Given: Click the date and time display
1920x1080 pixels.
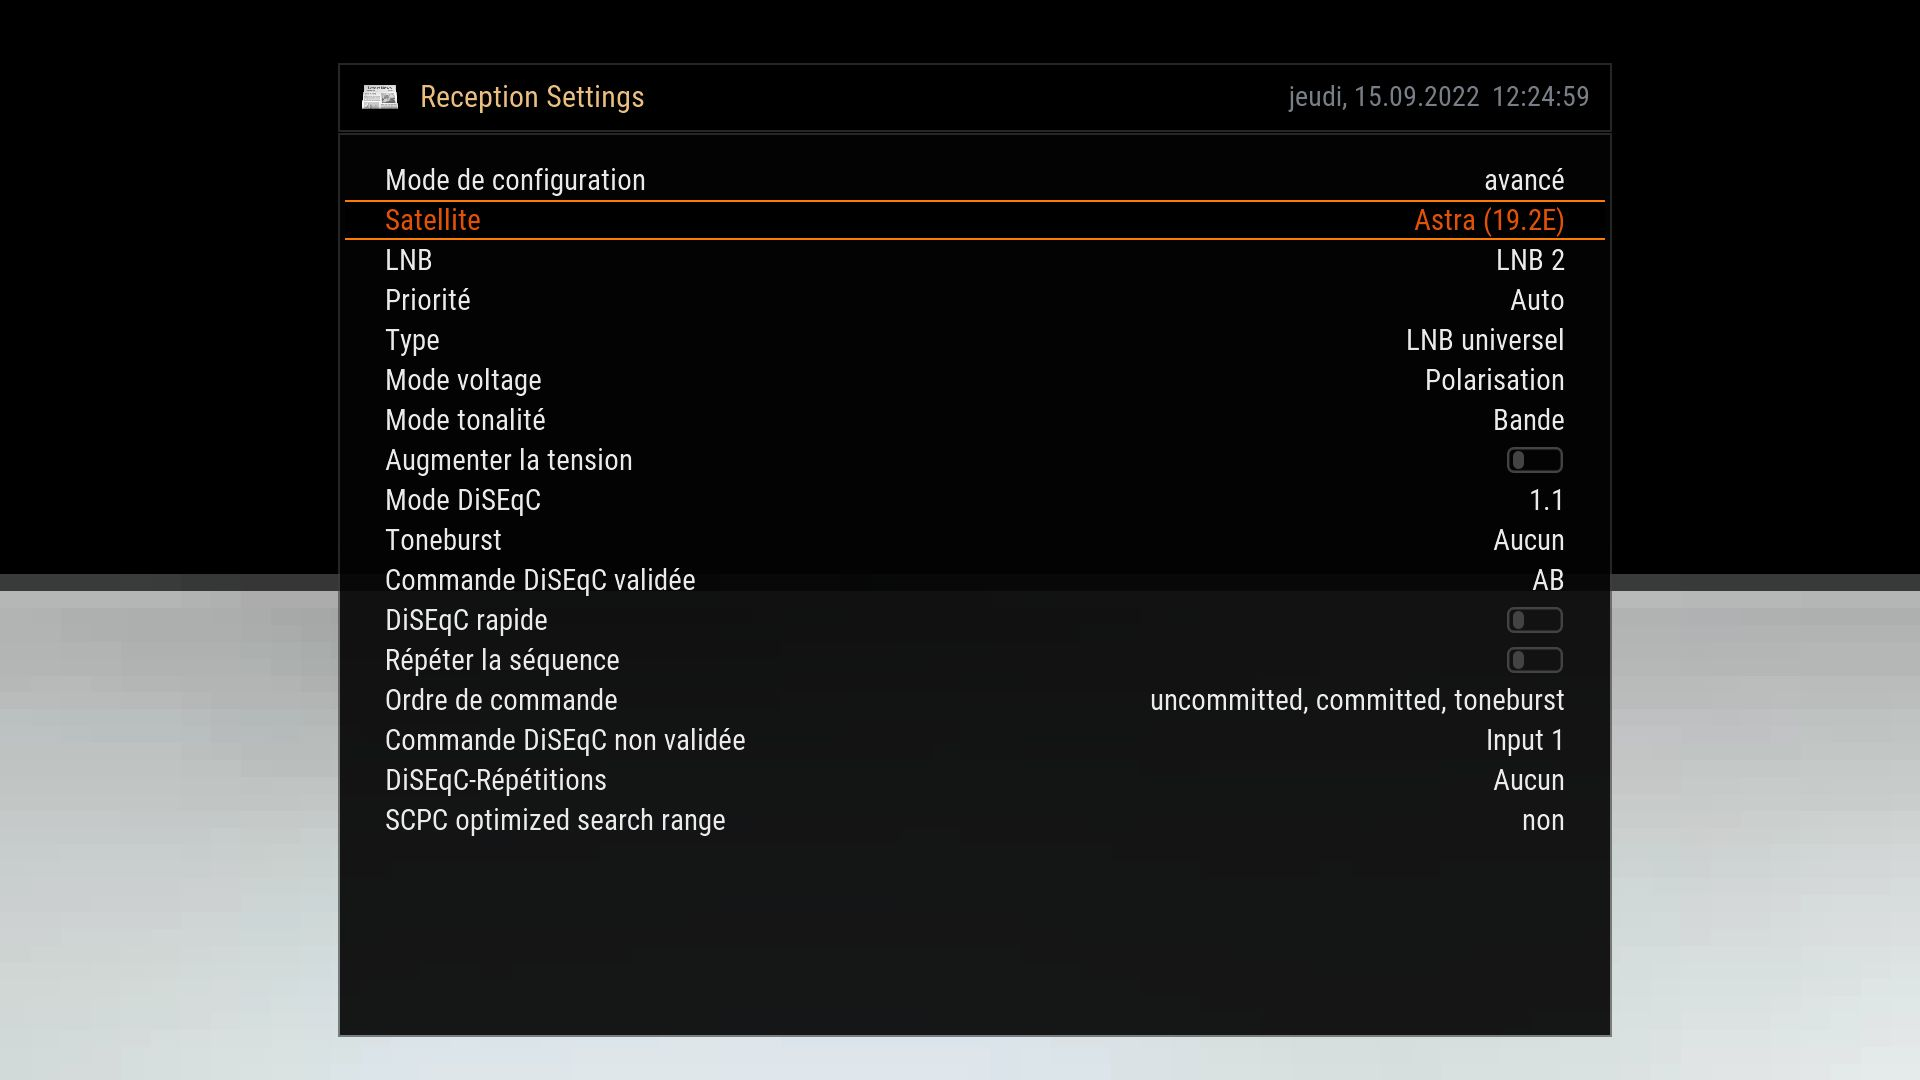Looking at the screenshot, I should pos(1438,97).
